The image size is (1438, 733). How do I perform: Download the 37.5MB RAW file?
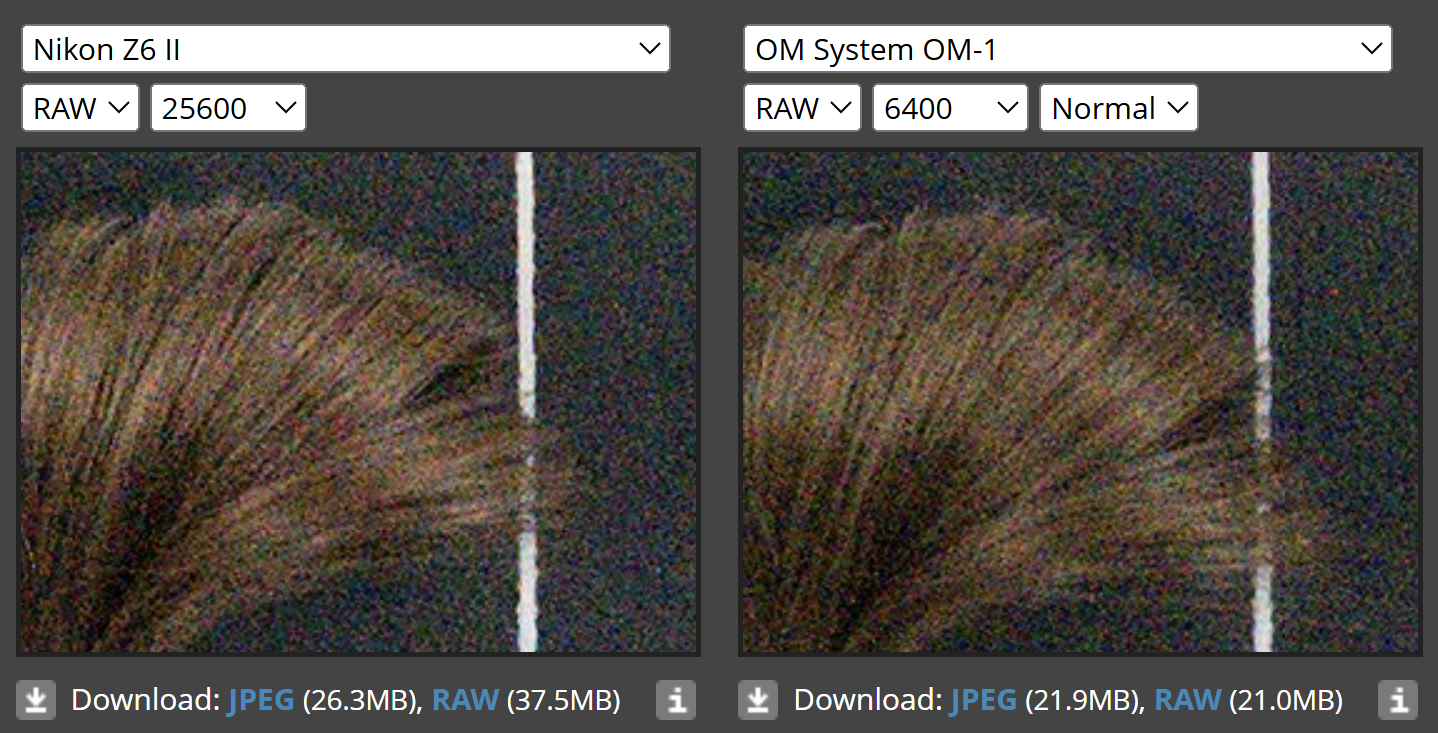pyautogui.click(x=465, y=701)
